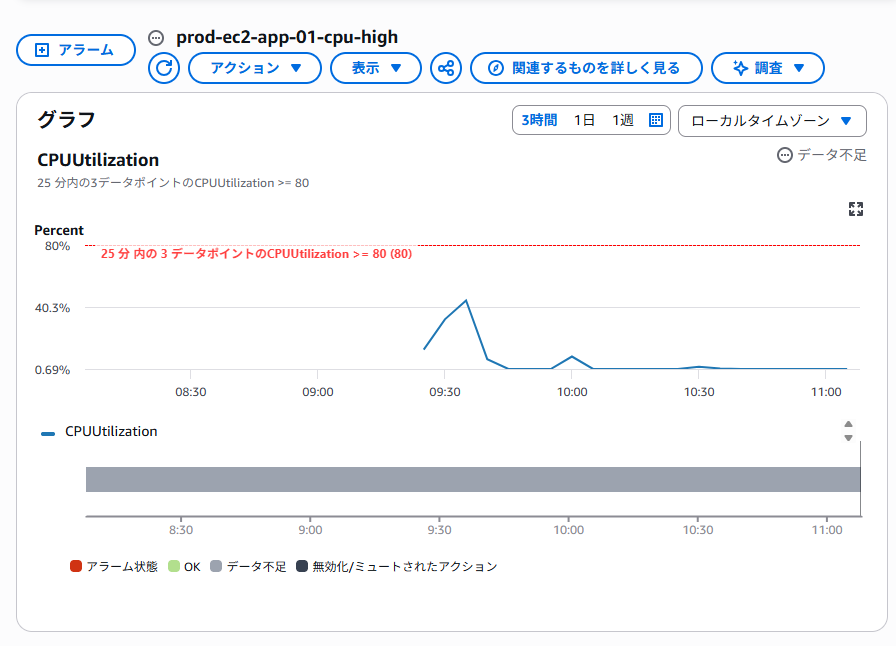Click the insufficient data status icon
Viewport: 896px width, 646px height.
[x=785, y=155]
